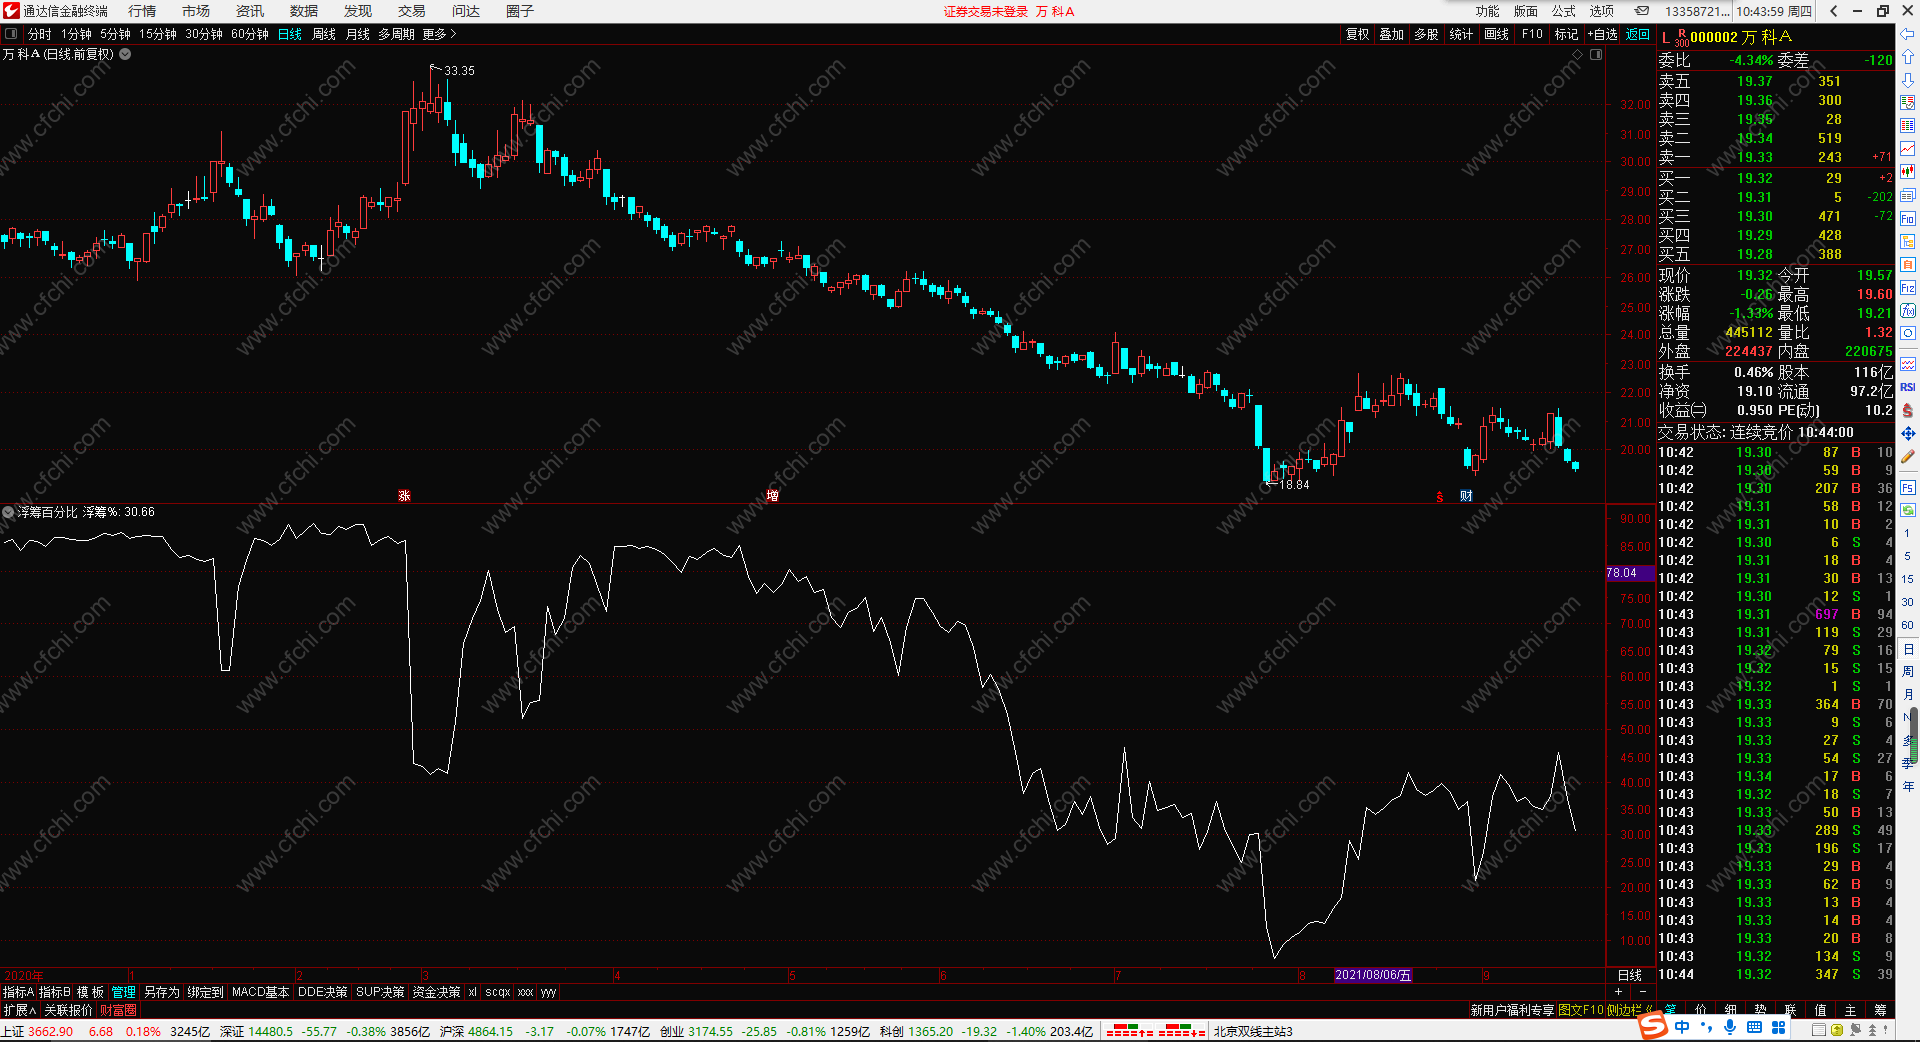Click the RSI indicator icon in sidebar

point(1907,387)
